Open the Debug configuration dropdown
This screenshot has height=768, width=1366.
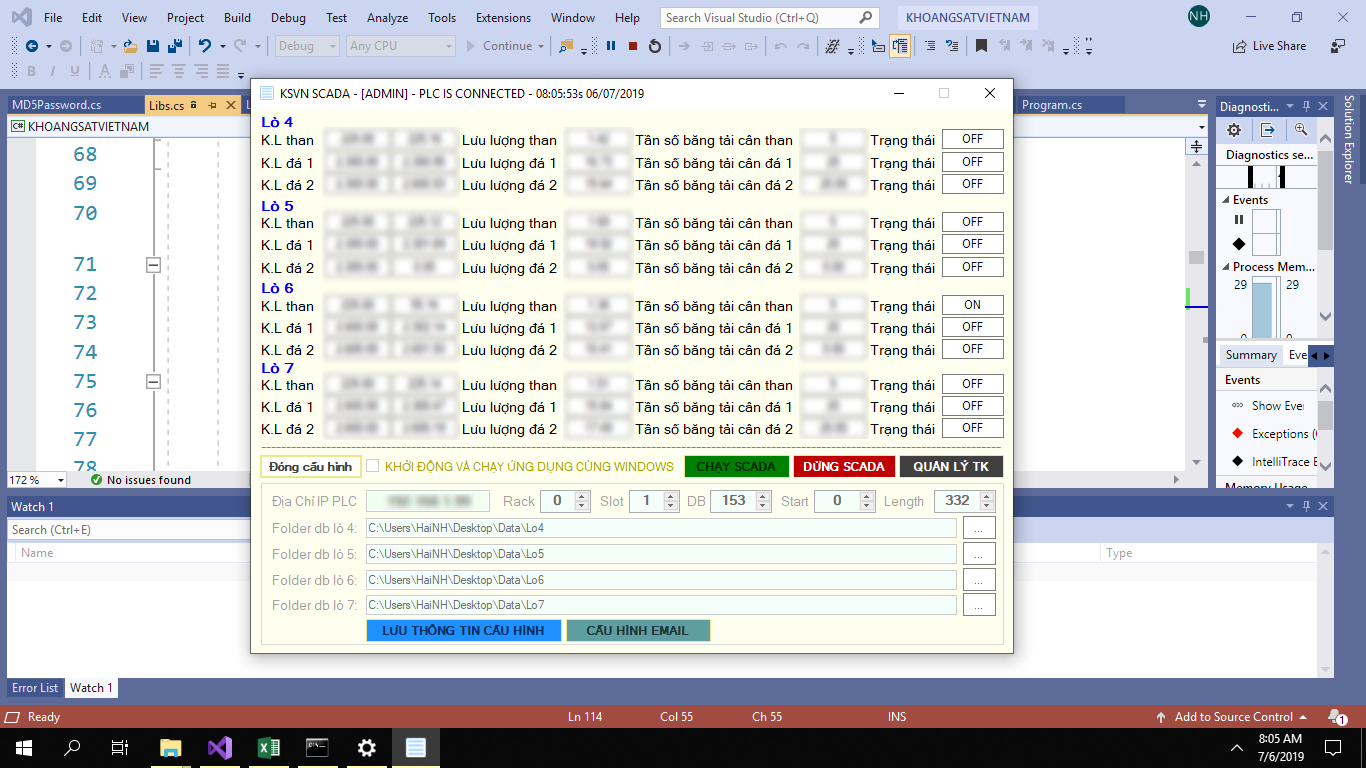(x=306, y=46)
